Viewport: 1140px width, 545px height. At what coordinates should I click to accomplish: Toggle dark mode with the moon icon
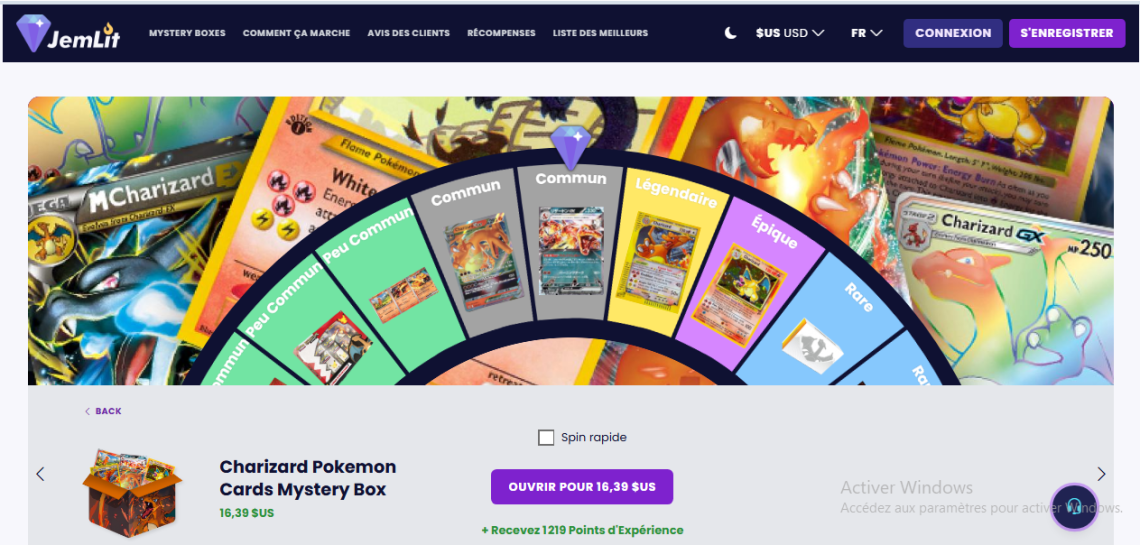coord(731,33)
